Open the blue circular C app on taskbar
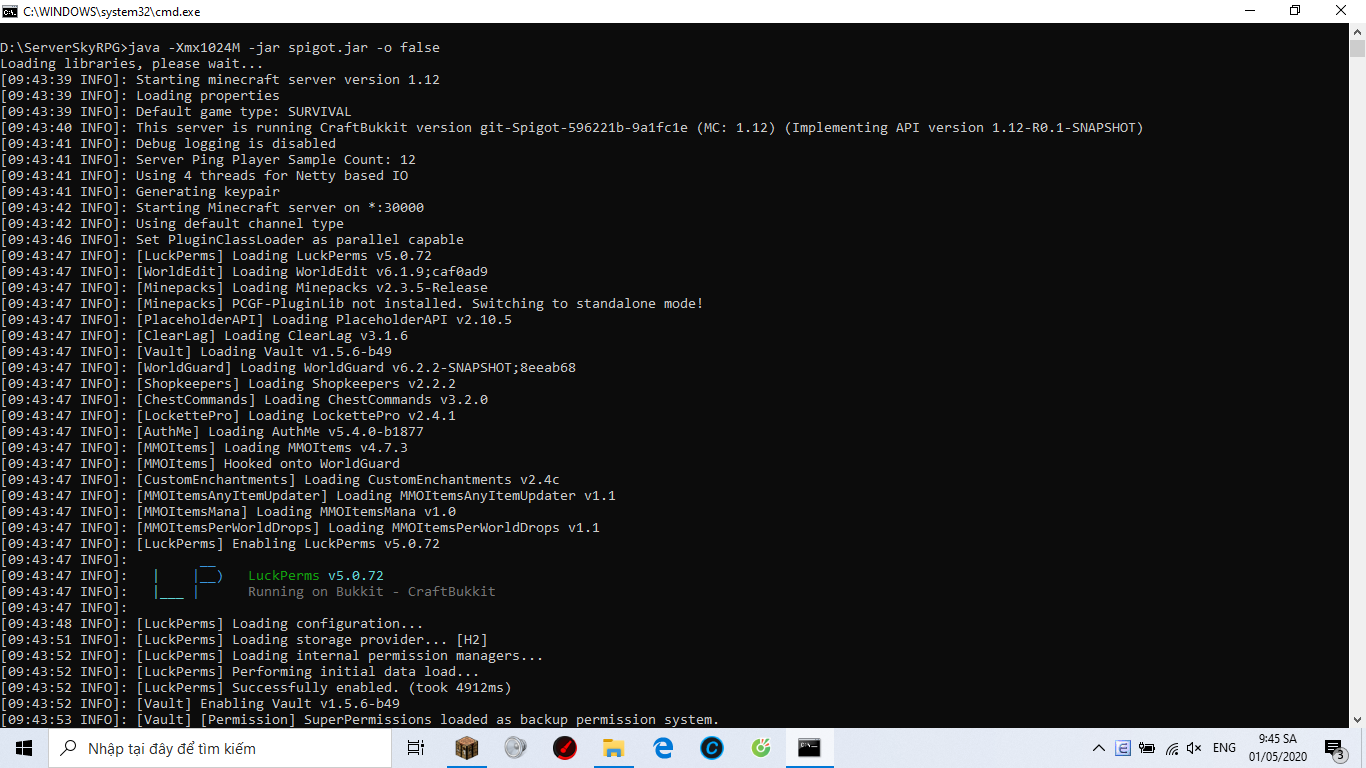1366x768 pixels. point(711,748)
